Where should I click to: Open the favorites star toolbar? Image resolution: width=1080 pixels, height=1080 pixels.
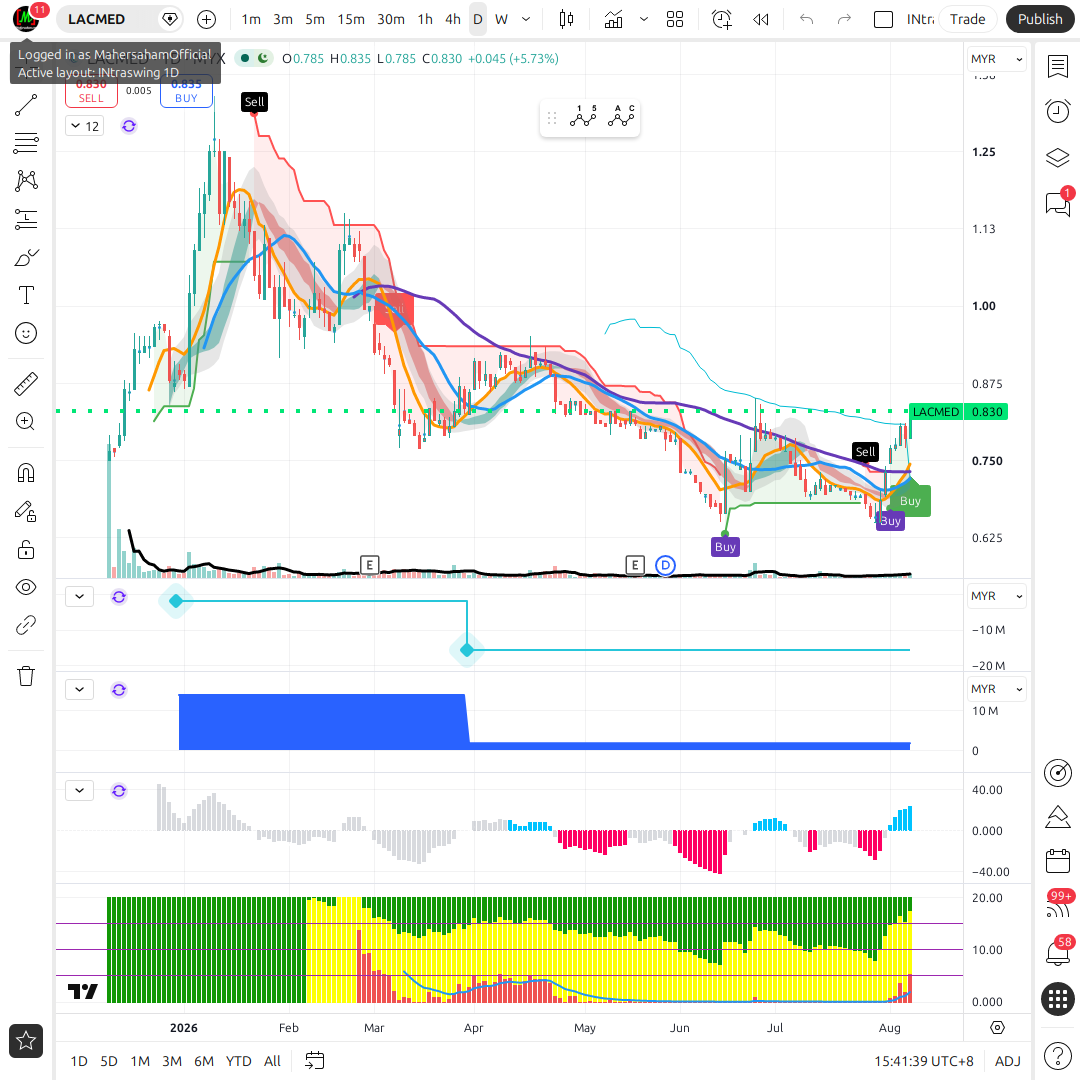pyautogui.click(x=26, y=1041)
